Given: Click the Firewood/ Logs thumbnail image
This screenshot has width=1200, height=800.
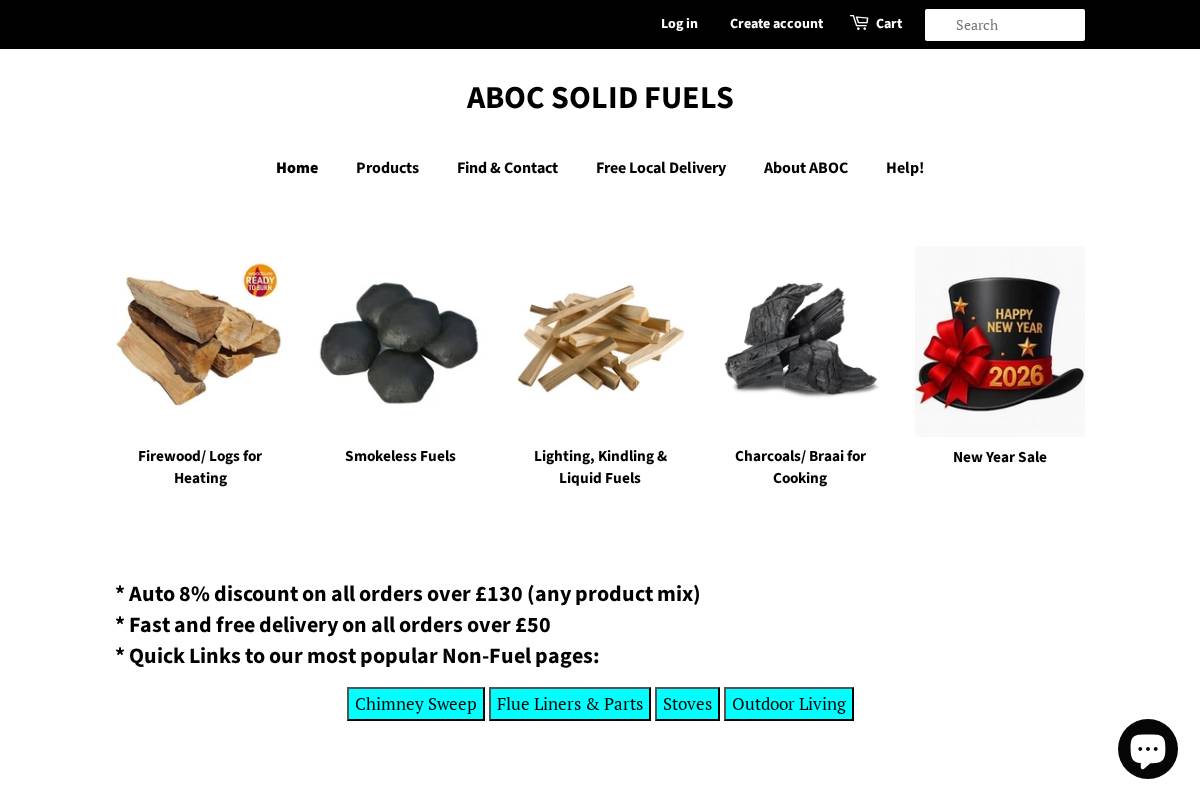Looking at the screenshot, I should pos(200,341).
